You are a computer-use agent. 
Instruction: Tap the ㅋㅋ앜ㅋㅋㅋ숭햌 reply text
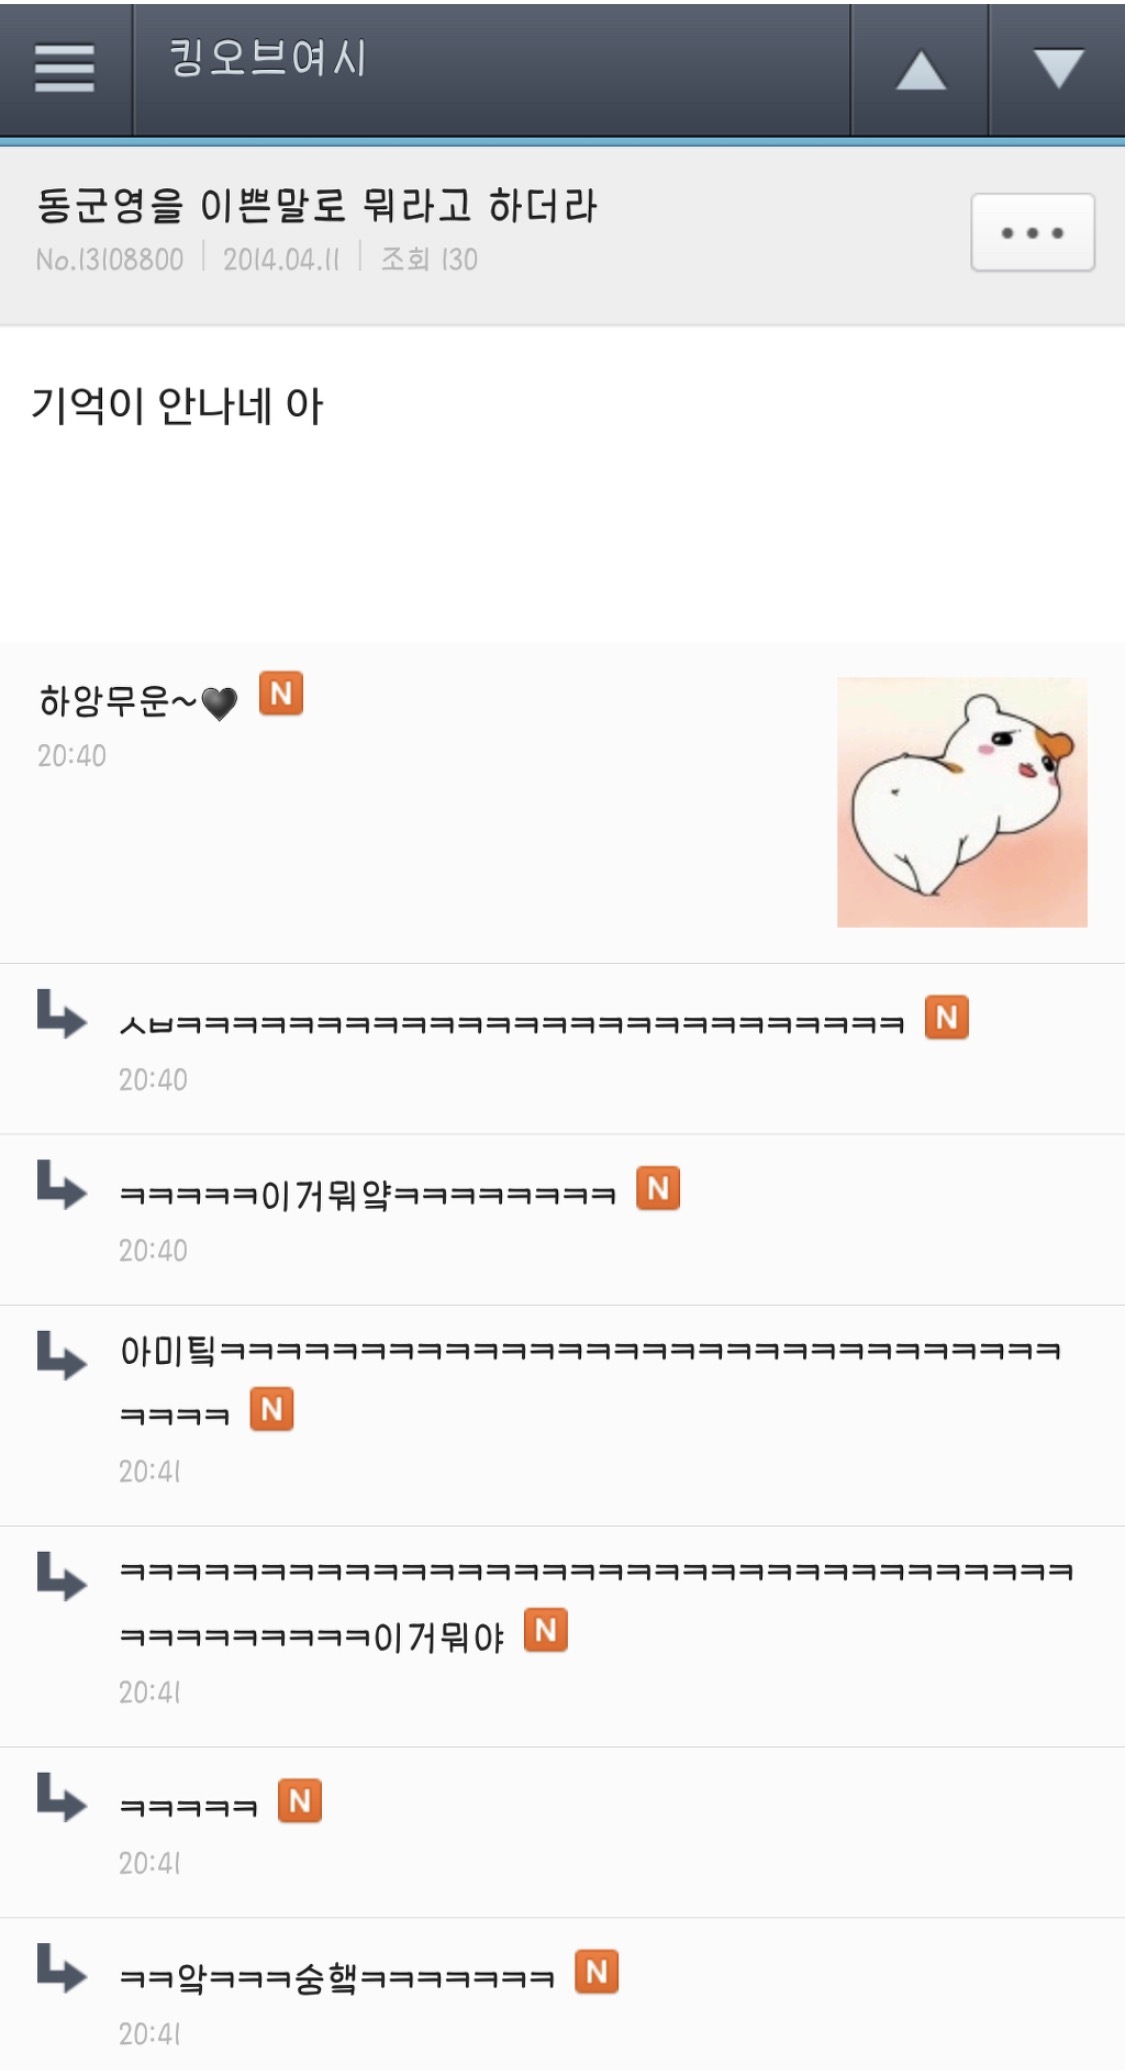[337, 1977]
